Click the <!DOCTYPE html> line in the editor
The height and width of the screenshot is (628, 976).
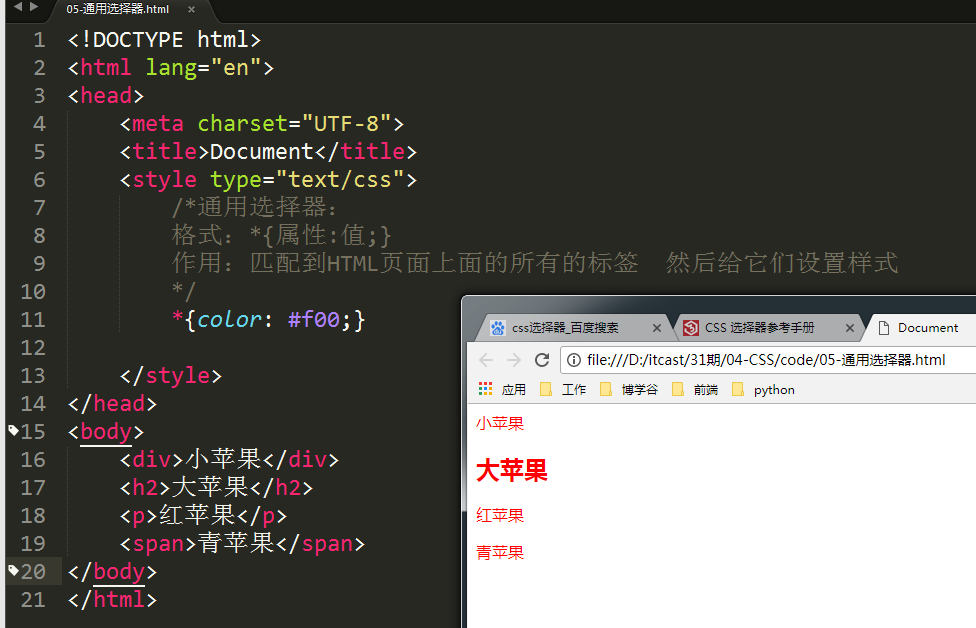[x=164, y=40]
